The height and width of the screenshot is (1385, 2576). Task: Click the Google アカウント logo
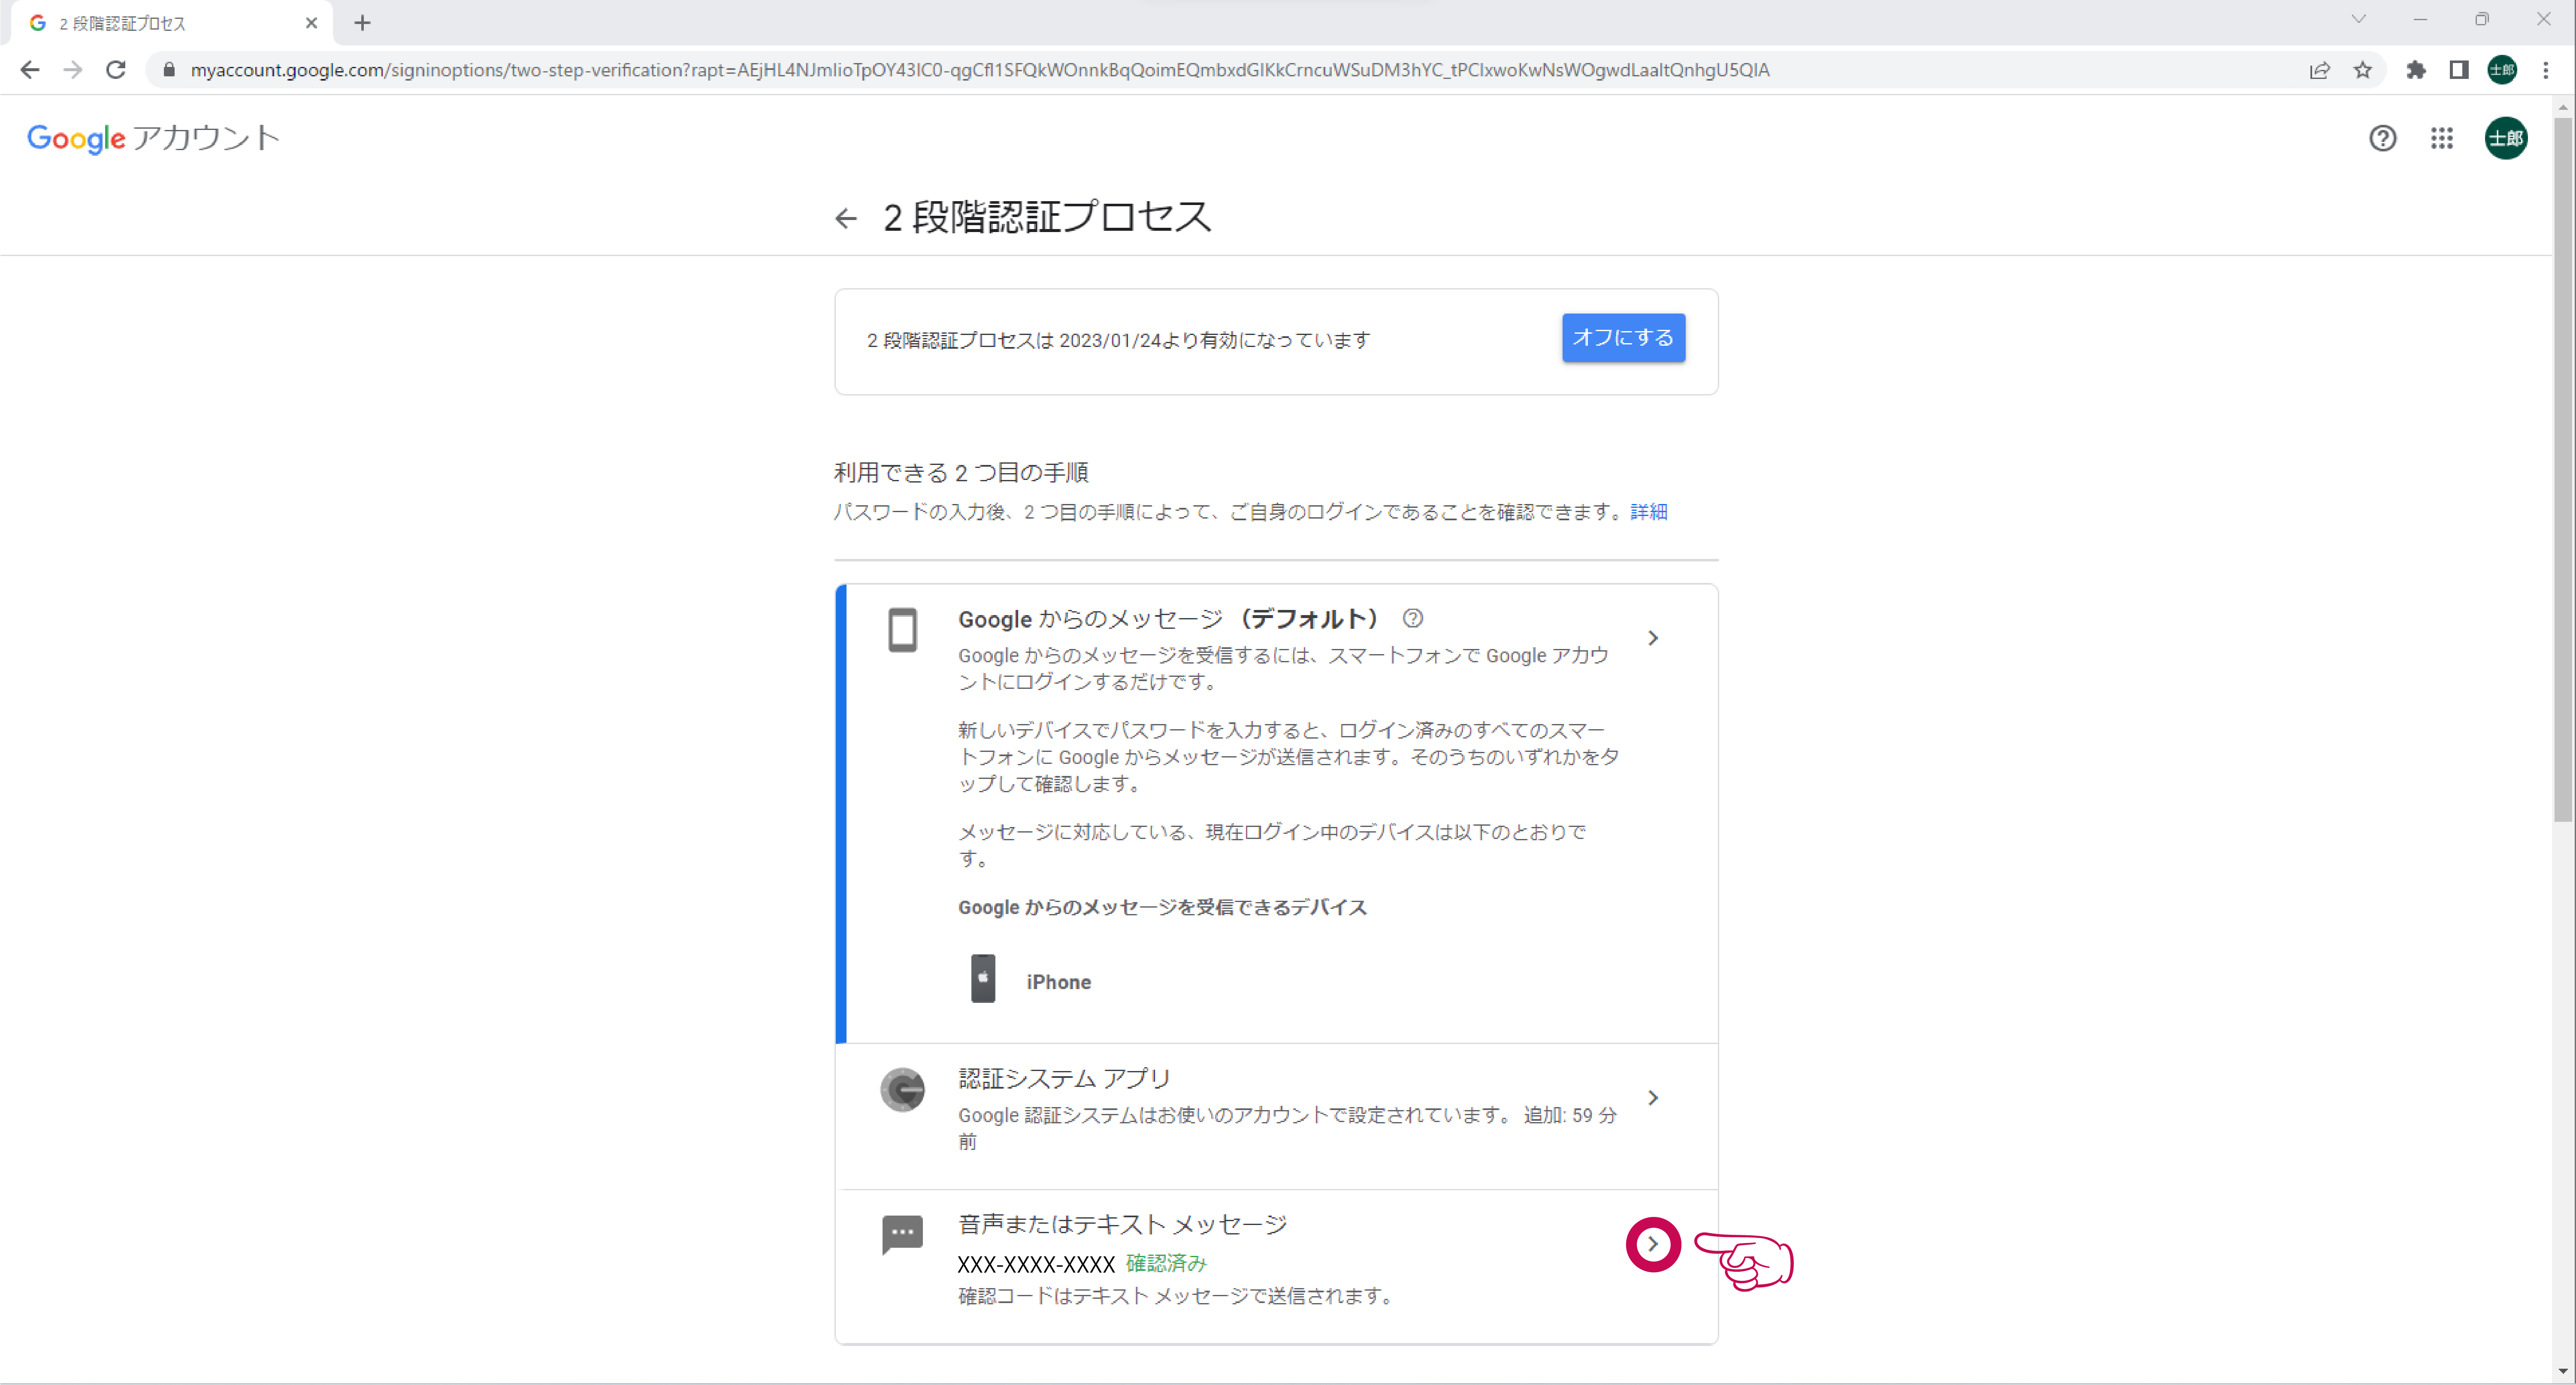click(153, 138)
